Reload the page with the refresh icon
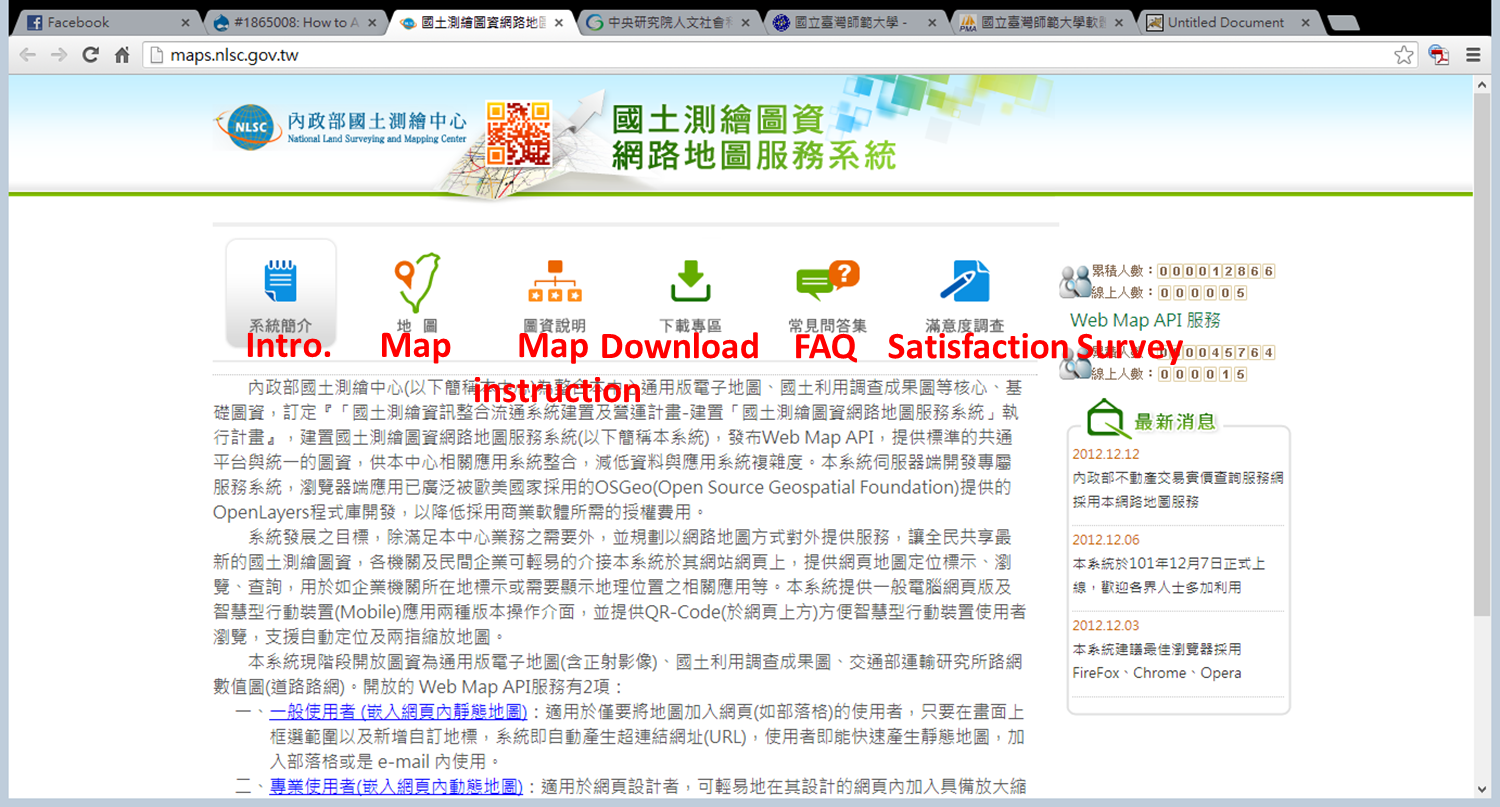 (x=91, y=55)
